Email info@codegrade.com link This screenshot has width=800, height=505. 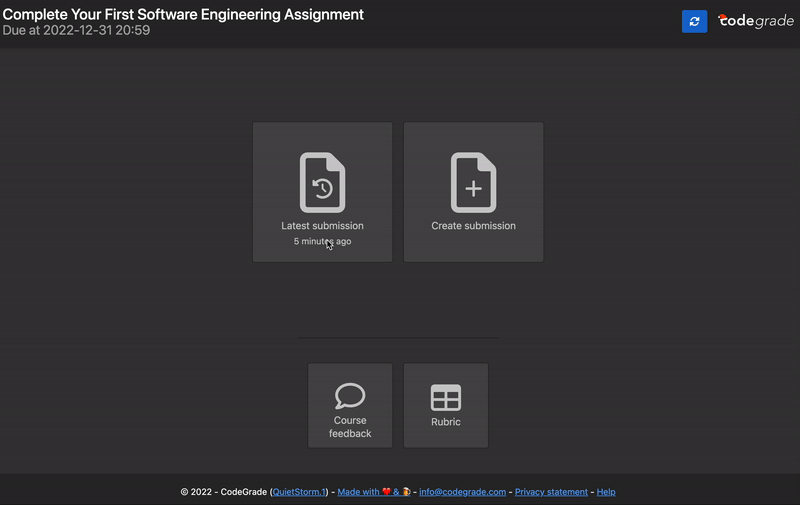coord(462,492)
